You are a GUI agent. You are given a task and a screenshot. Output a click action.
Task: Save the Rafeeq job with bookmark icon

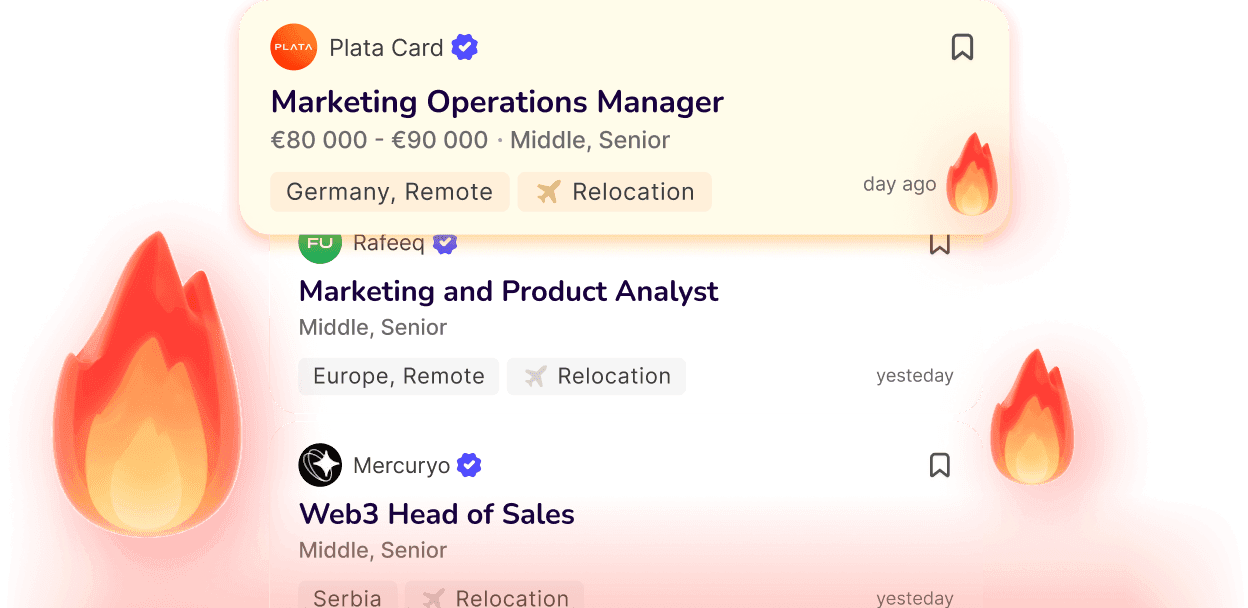(x=939, y=244)
